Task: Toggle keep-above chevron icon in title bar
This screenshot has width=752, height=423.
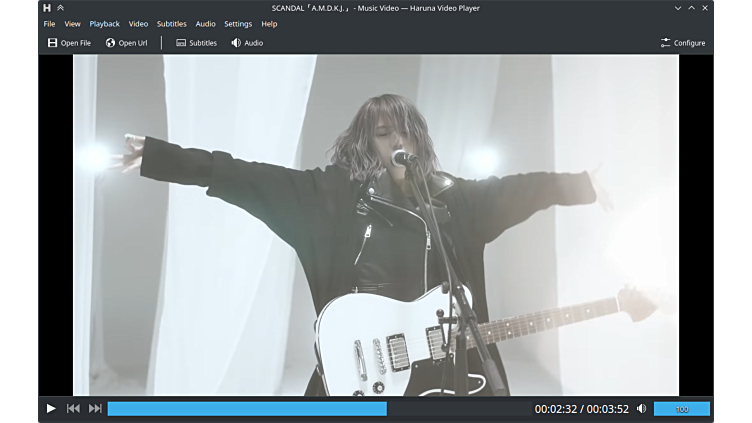Action: click(x=60, y=7)
